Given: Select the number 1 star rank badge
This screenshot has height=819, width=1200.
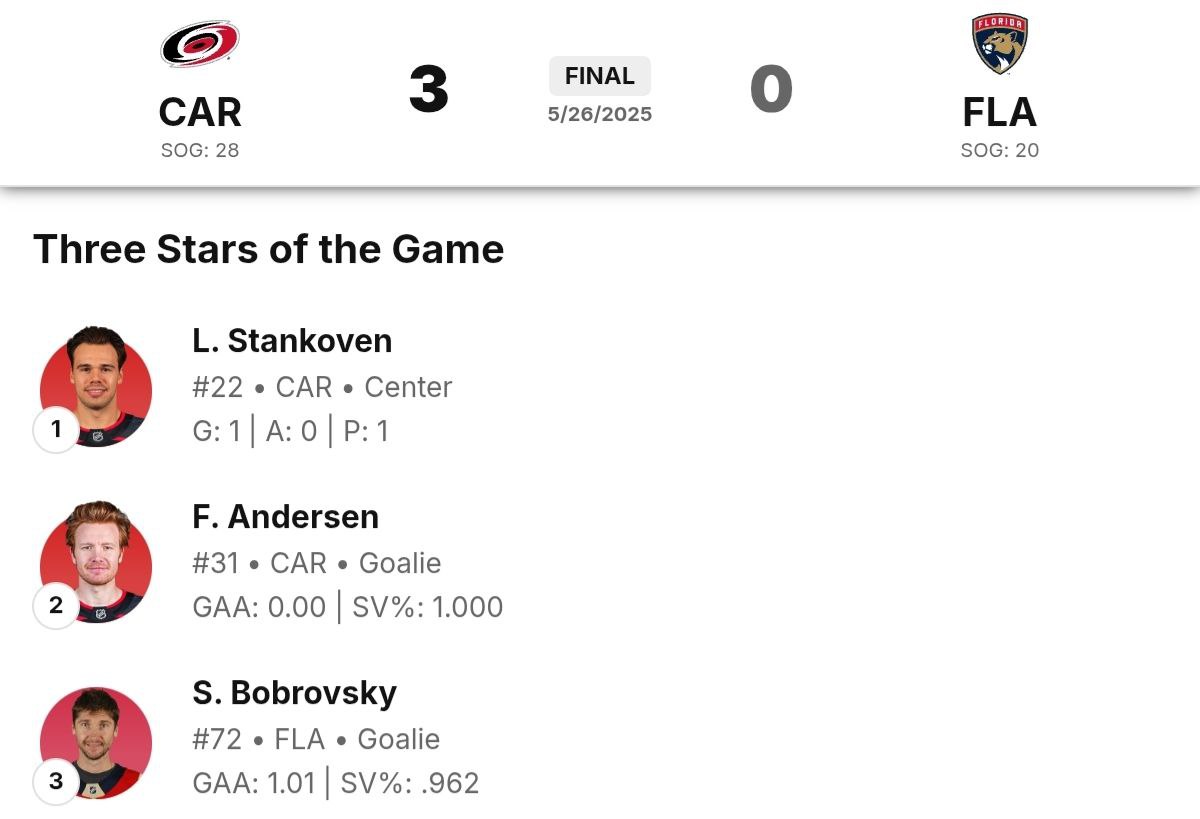Looking at the screenshot, I should pos(56,429).
